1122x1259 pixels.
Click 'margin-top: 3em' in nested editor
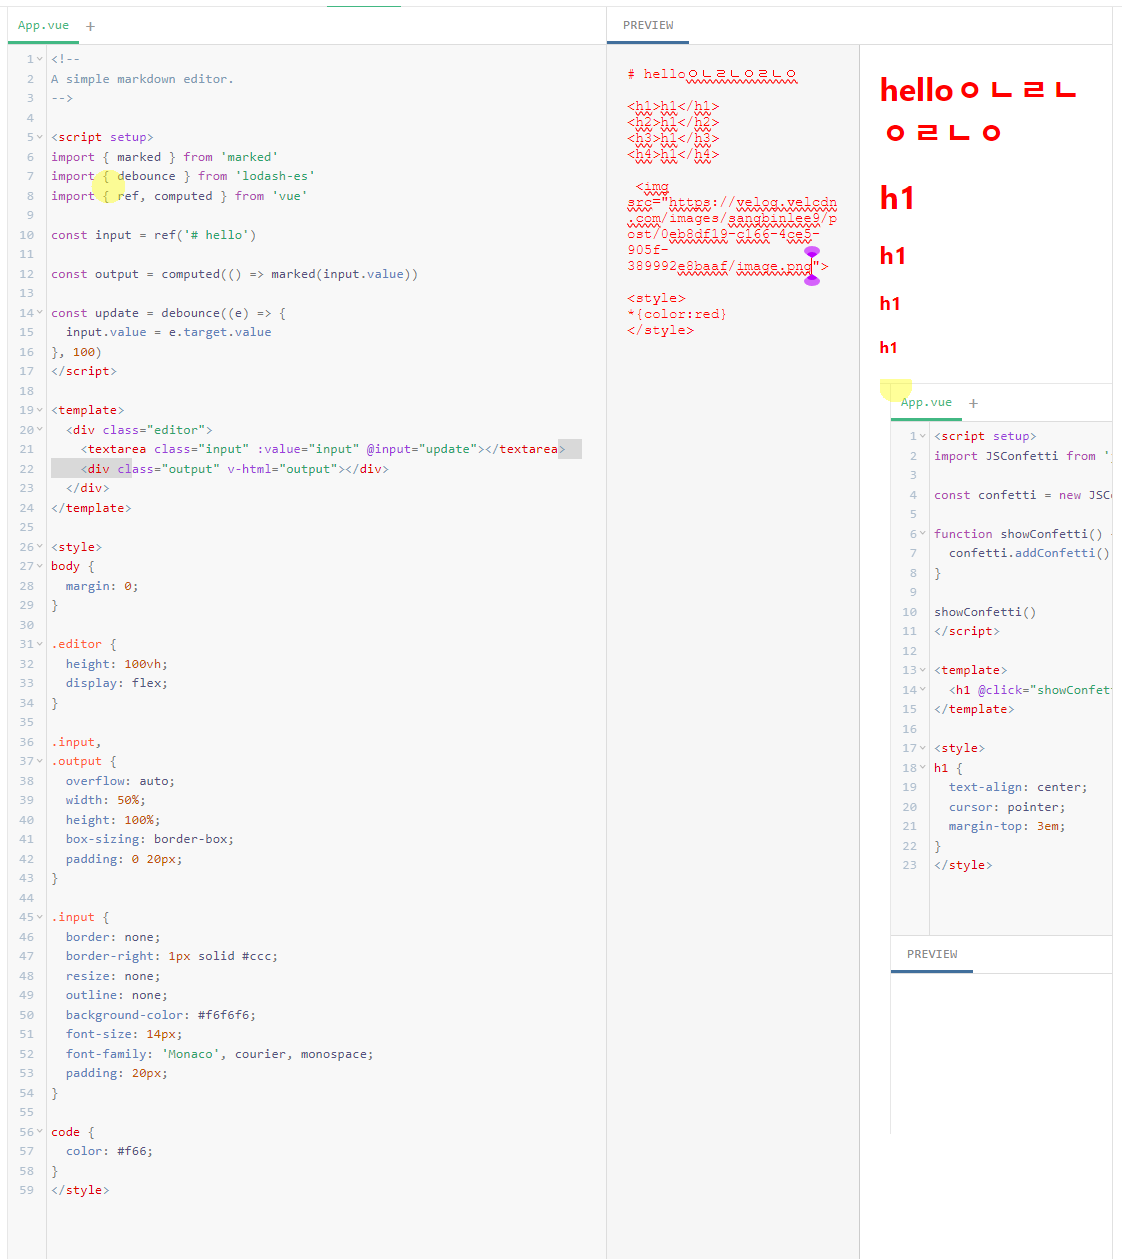click(1007, 826)
